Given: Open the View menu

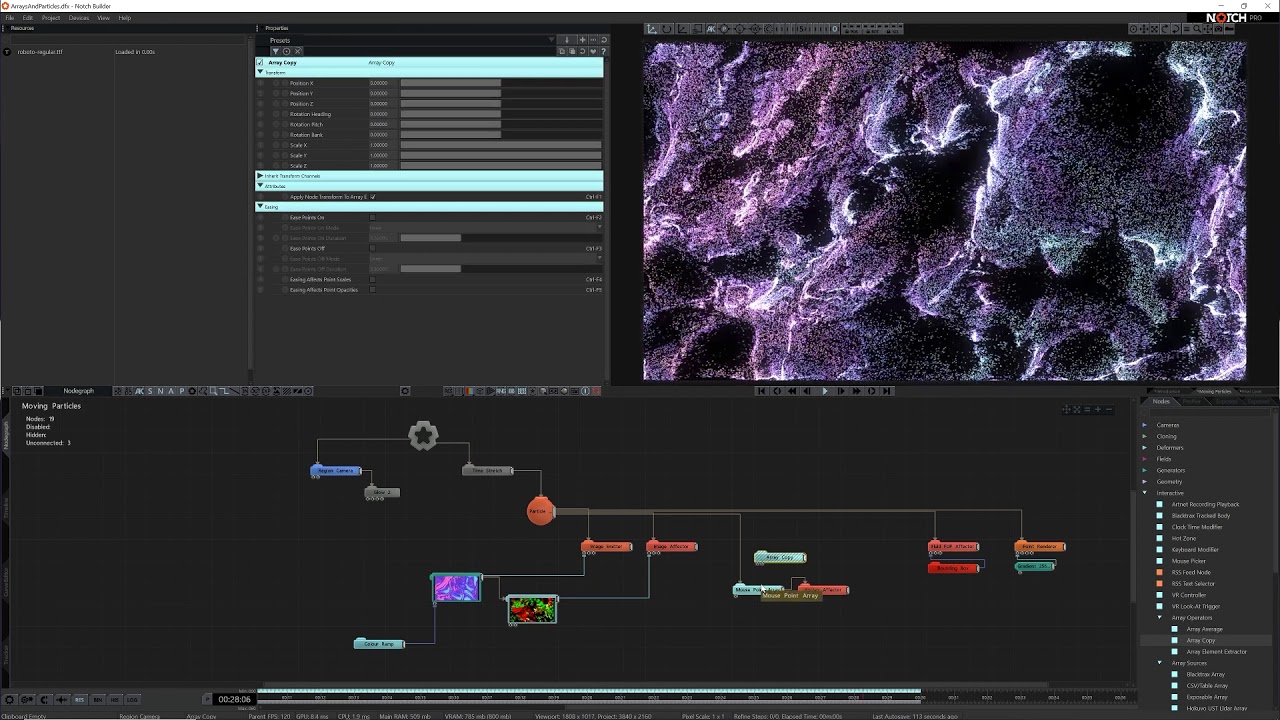Looking at the screenshot, I should 103,18.
